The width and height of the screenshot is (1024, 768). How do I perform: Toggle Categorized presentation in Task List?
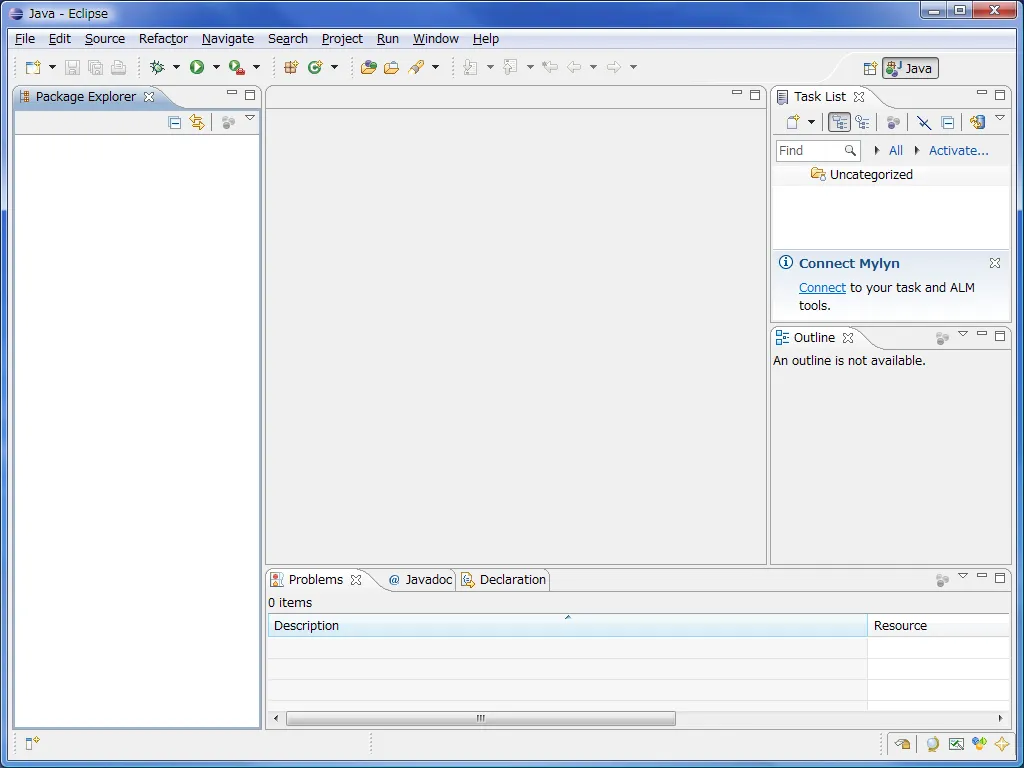click(839, 122)
